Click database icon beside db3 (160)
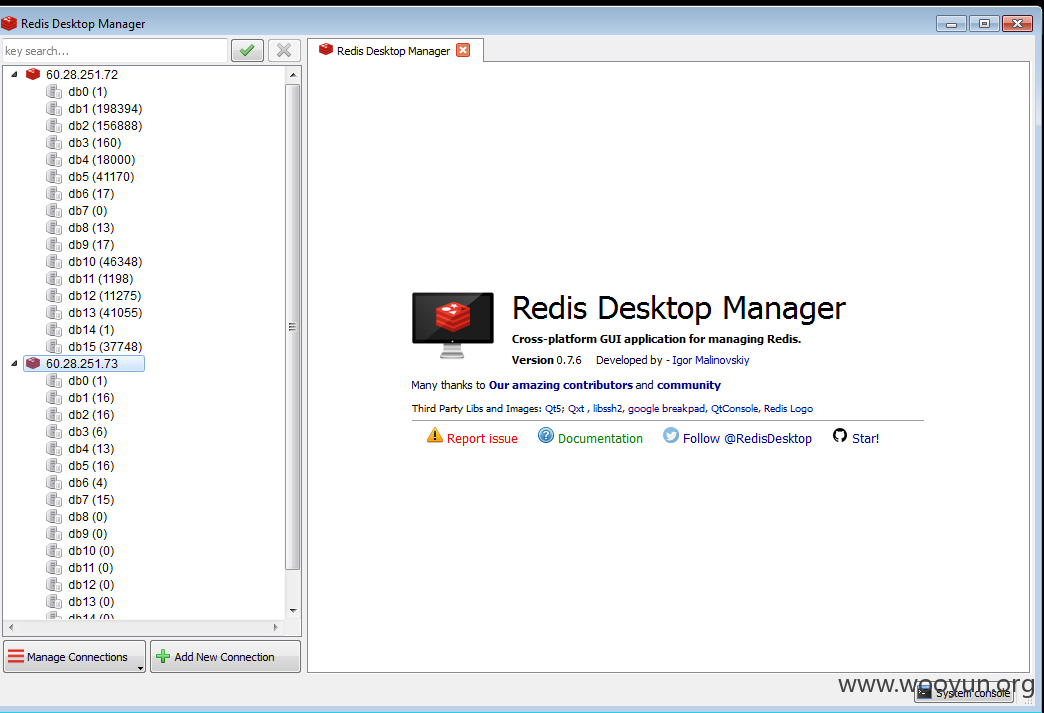 coord(54,142)
